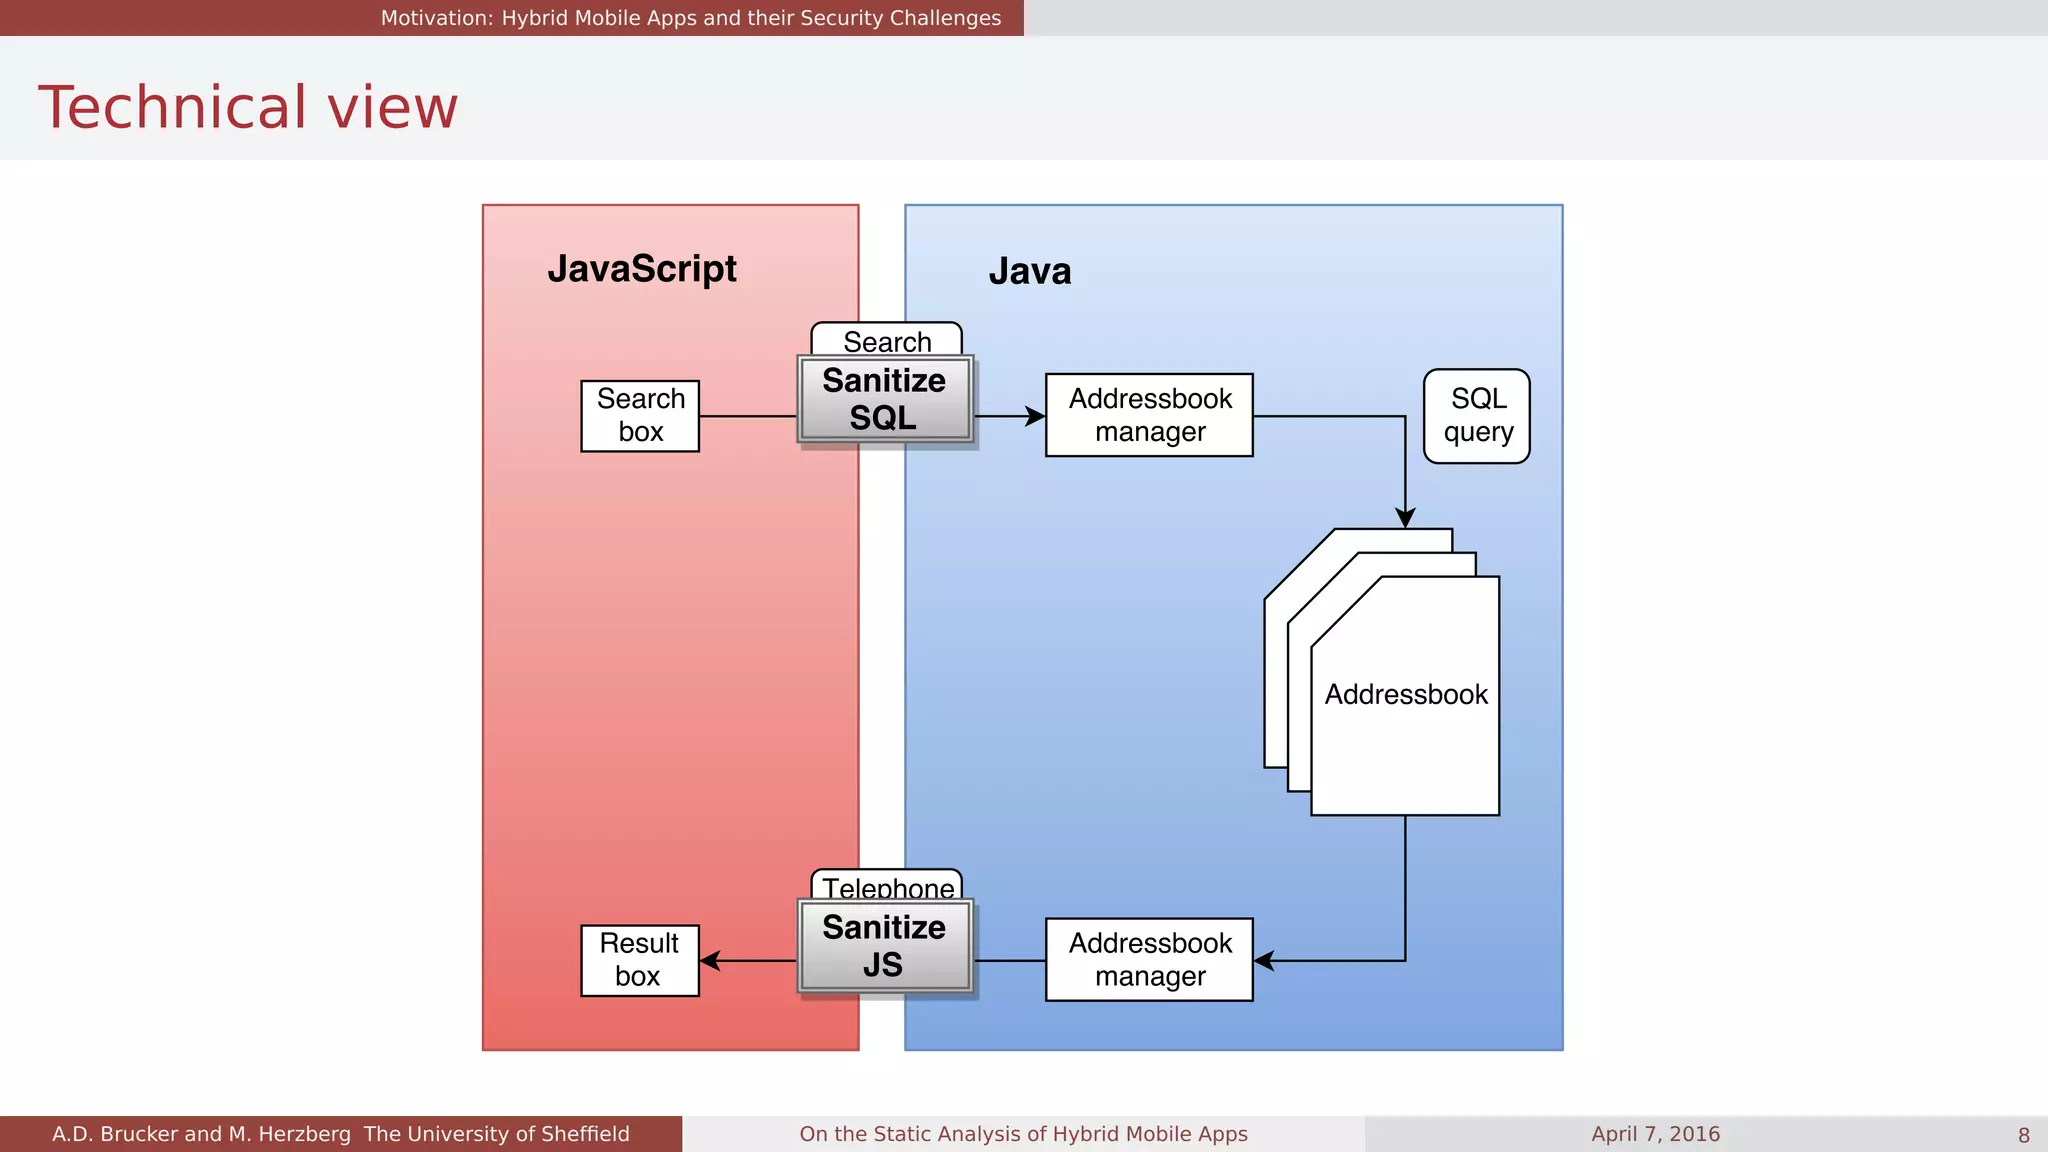Click the Motivation section header bar

690,18
